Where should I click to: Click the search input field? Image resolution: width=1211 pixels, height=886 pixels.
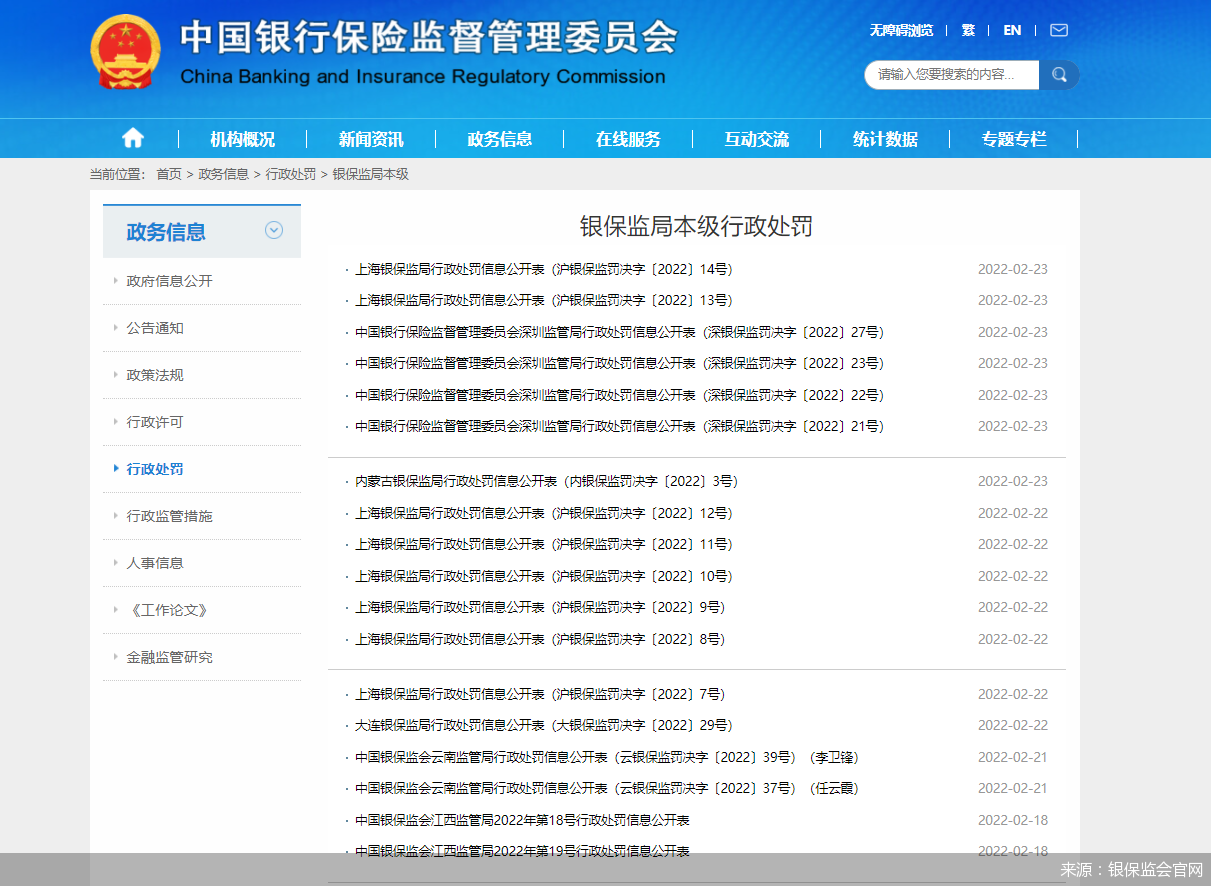(952, 74)
